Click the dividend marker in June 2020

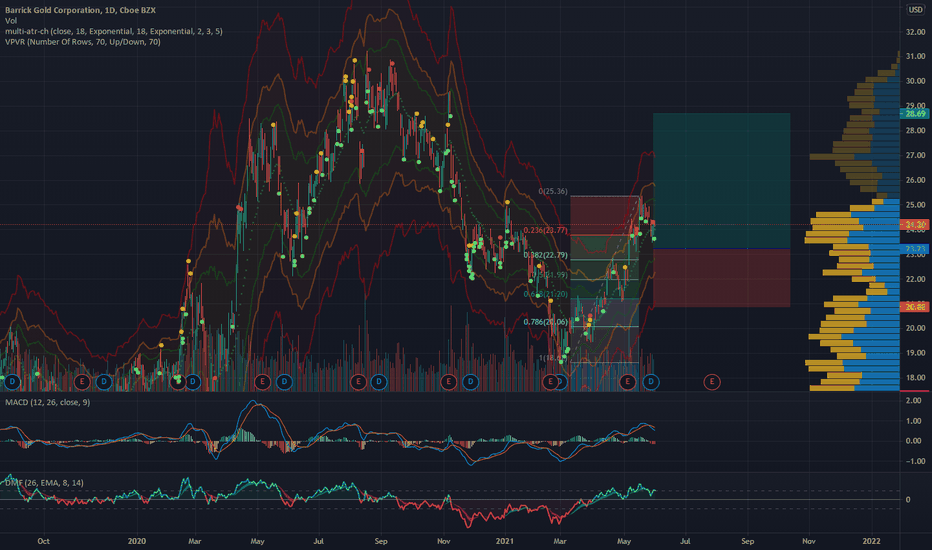pos(284,382)
